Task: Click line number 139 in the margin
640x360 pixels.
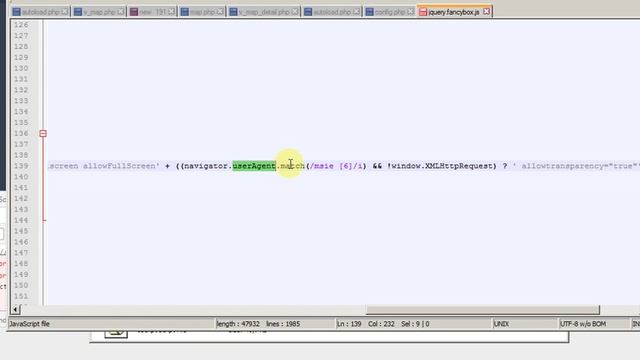Action: coord(21,166)
